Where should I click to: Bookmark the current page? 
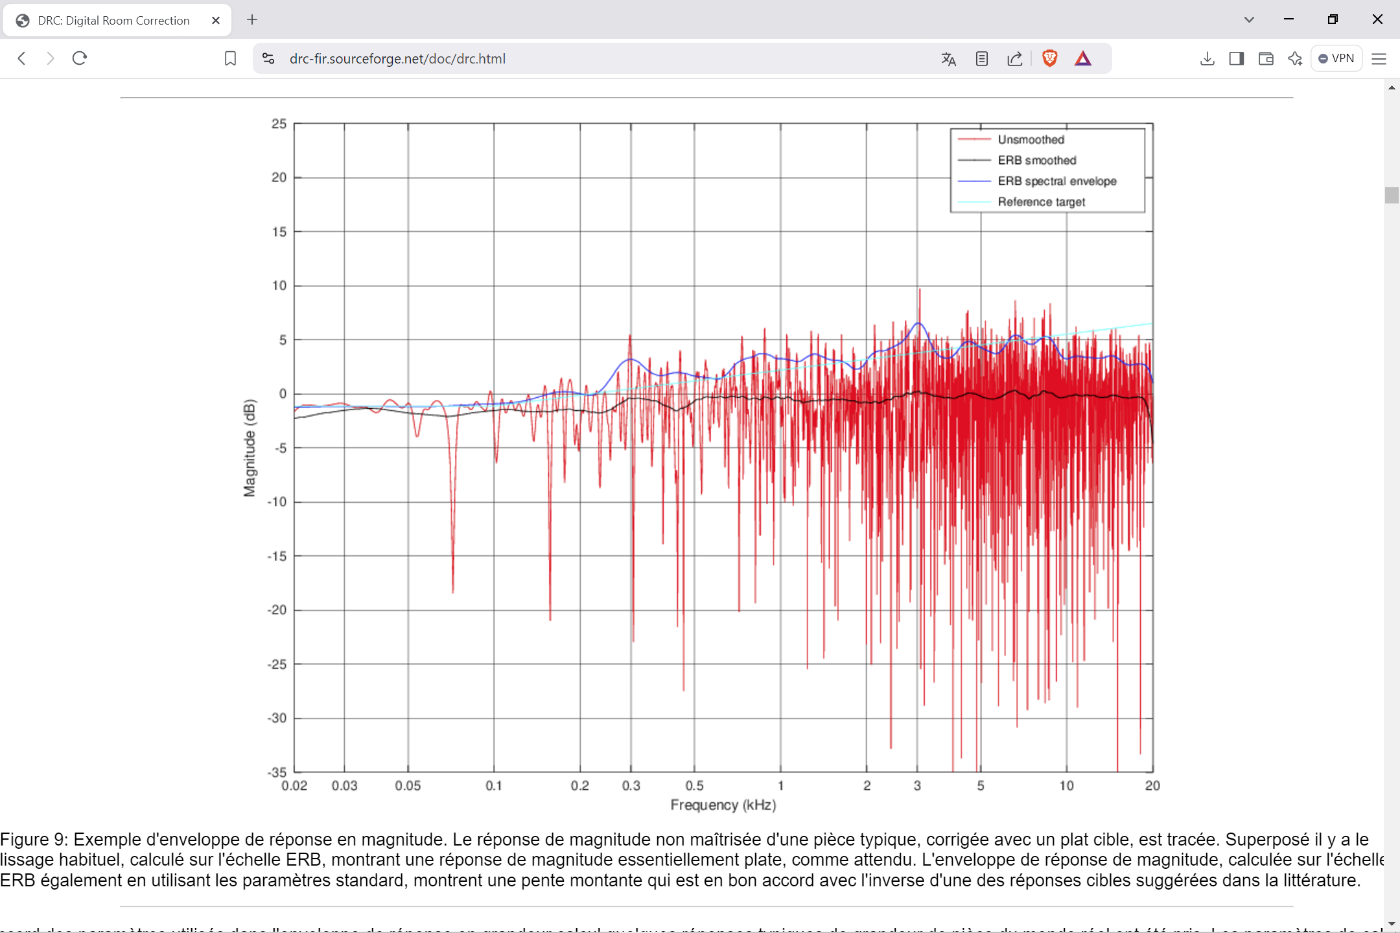pyautogui.click(x=230, y=59)
